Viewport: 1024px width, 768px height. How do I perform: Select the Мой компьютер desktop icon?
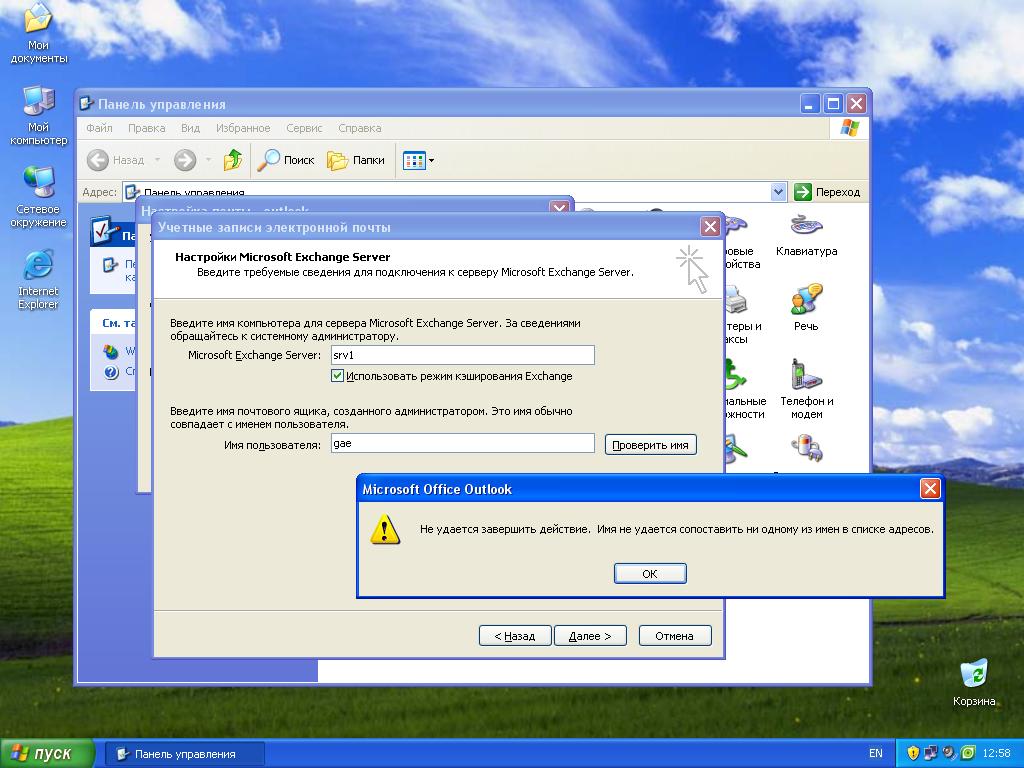[x=39, y=116]
